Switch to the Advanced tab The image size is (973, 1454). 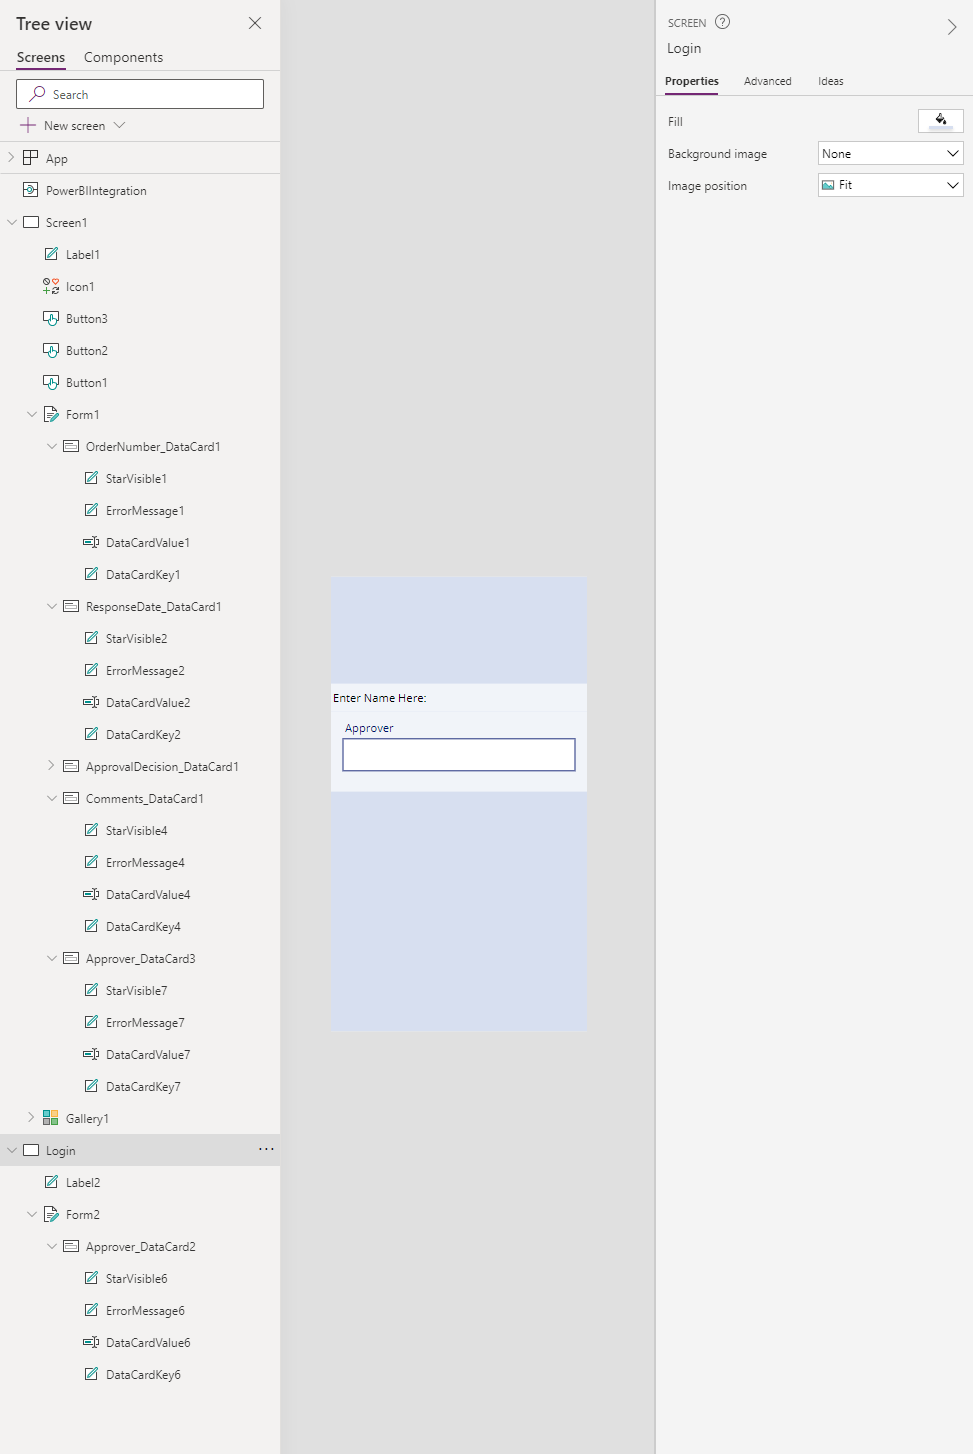pyautogui.click(x=767, y=81)
